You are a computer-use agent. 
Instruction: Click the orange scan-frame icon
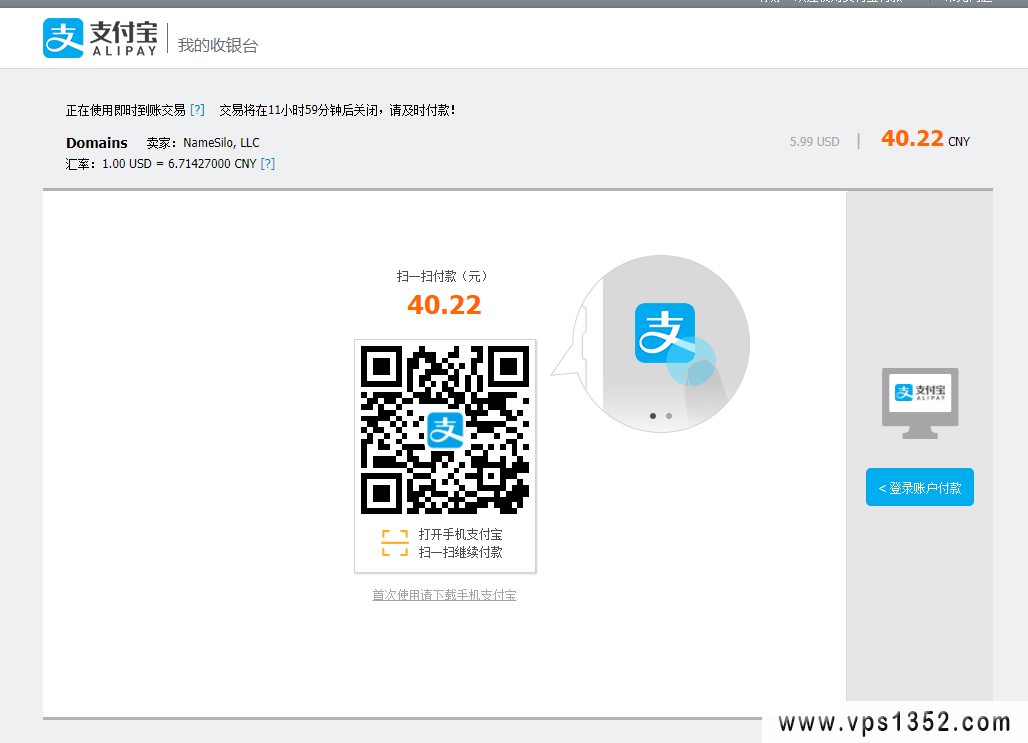click(395, 543)
